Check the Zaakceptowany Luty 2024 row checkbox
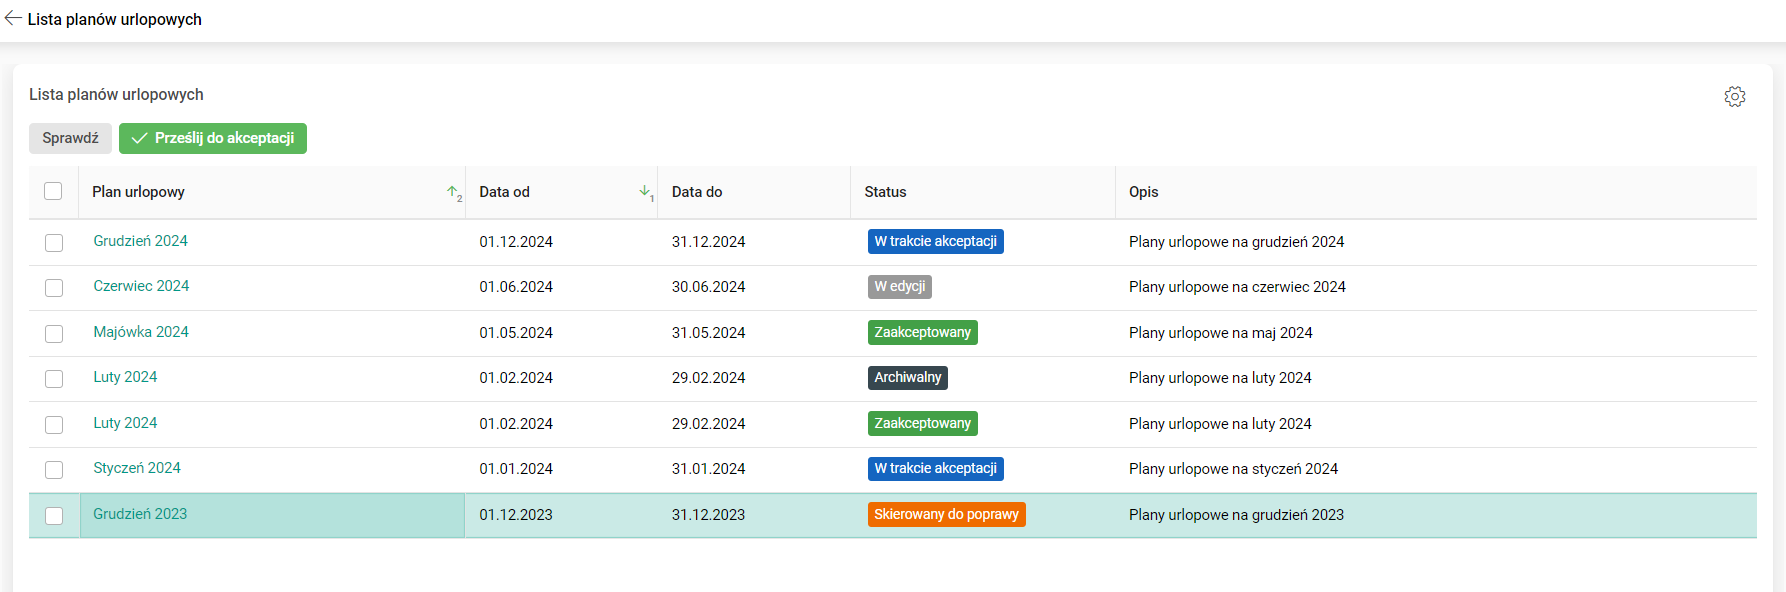The width and height of the screenshot is (1786, 592). pyautogui.click(x=54, y=424)
